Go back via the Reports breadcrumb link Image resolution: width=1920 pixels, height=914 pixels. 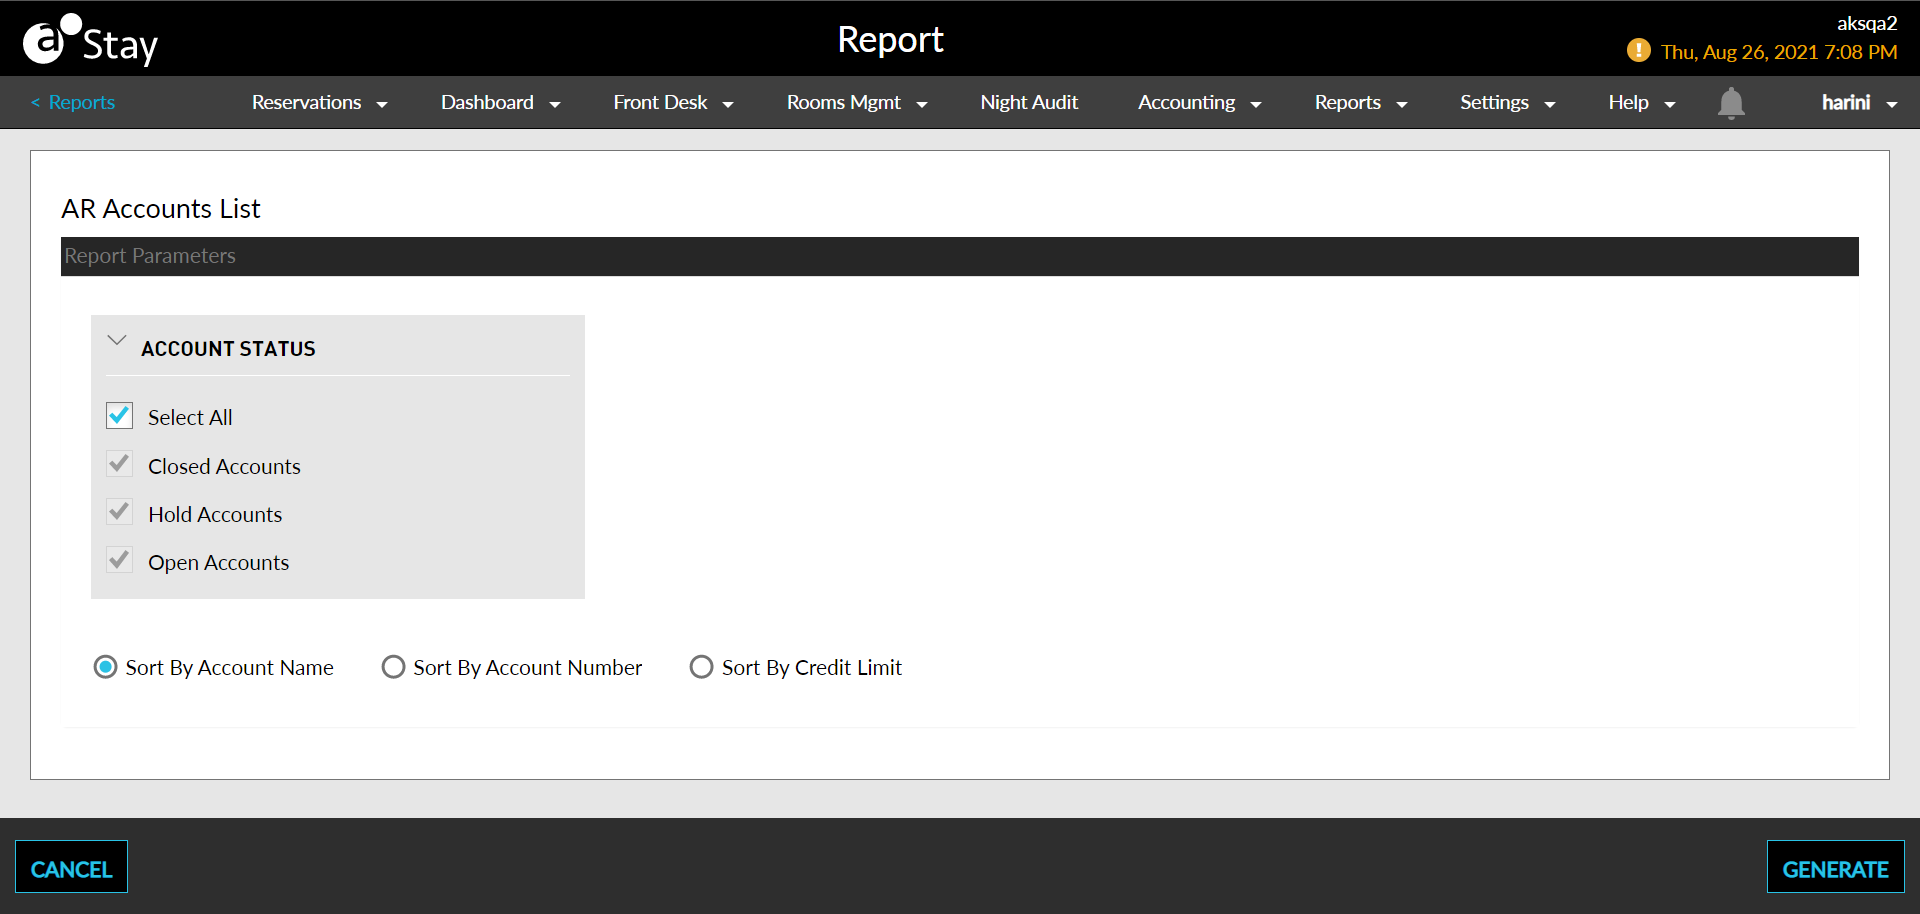coord(73,103)
